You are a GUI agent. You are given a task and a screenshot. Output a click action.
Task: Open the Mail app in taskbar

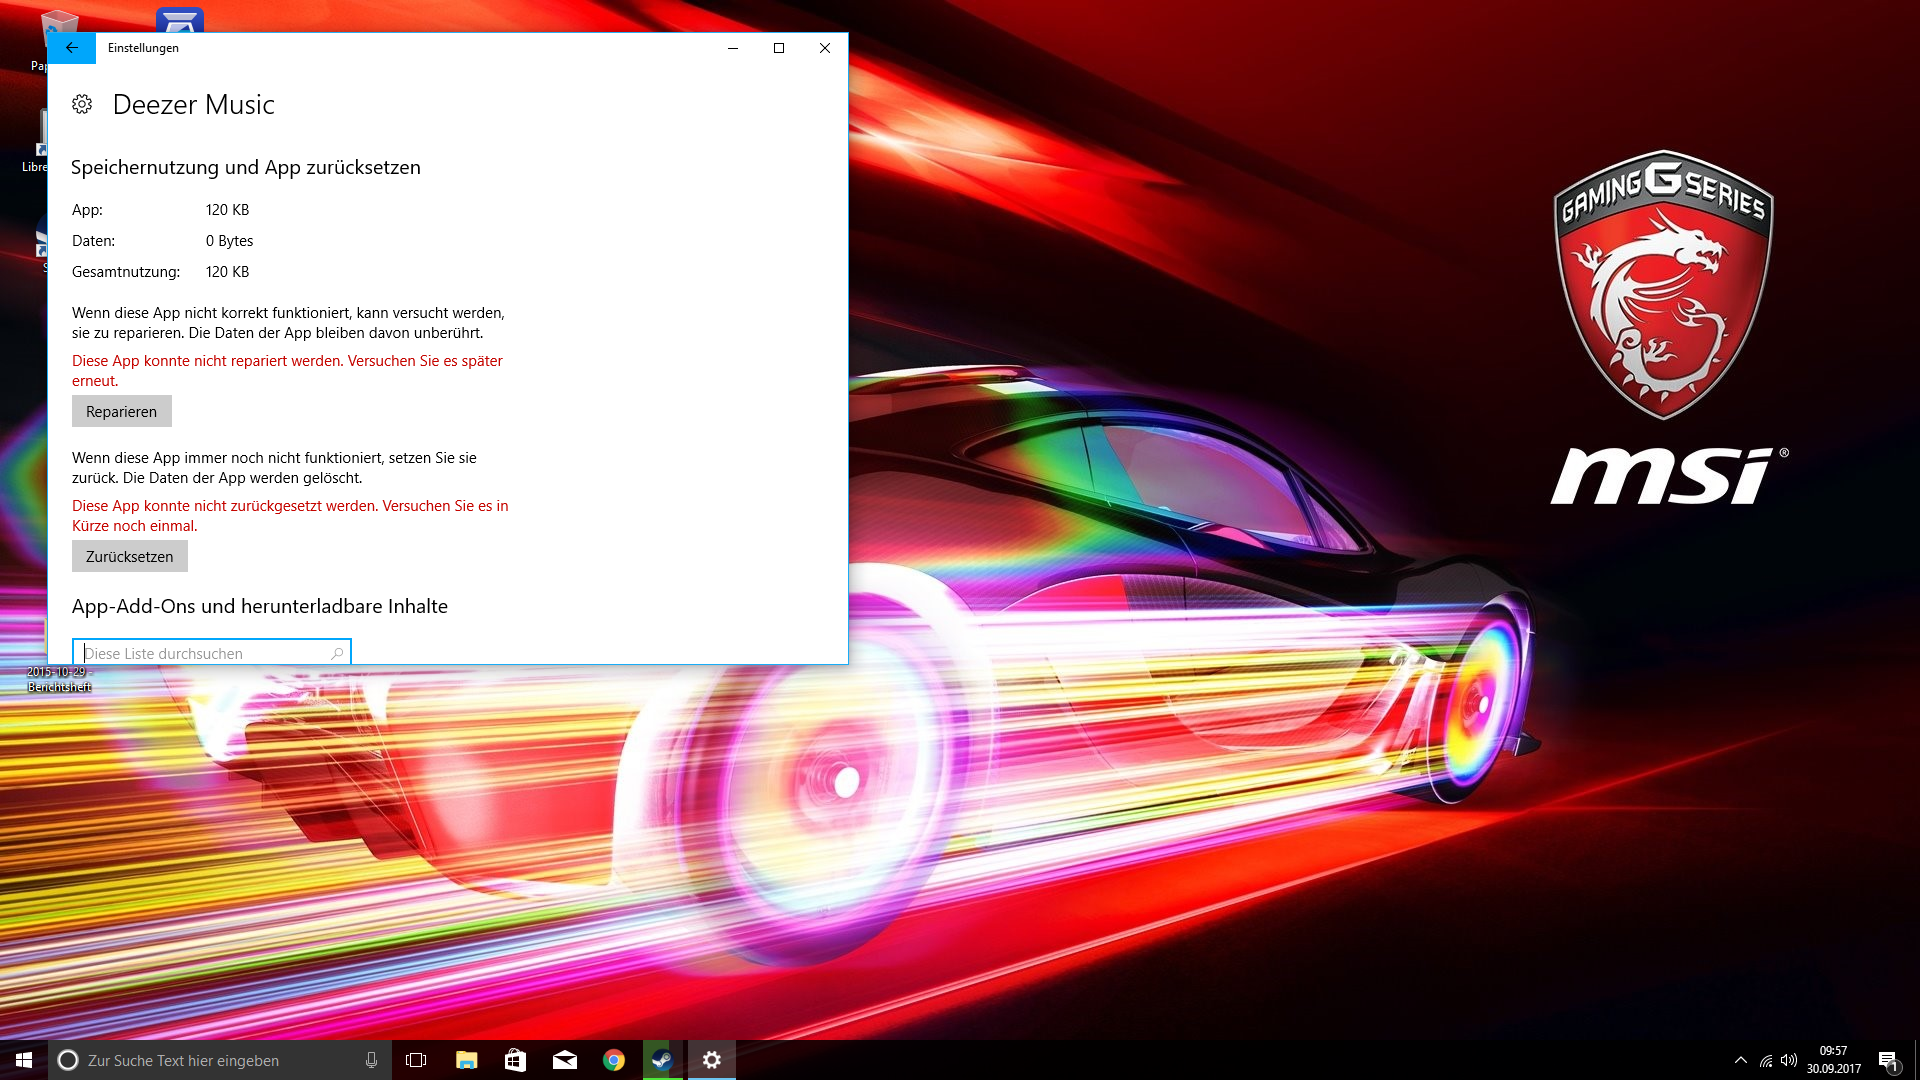[564, 1060]
